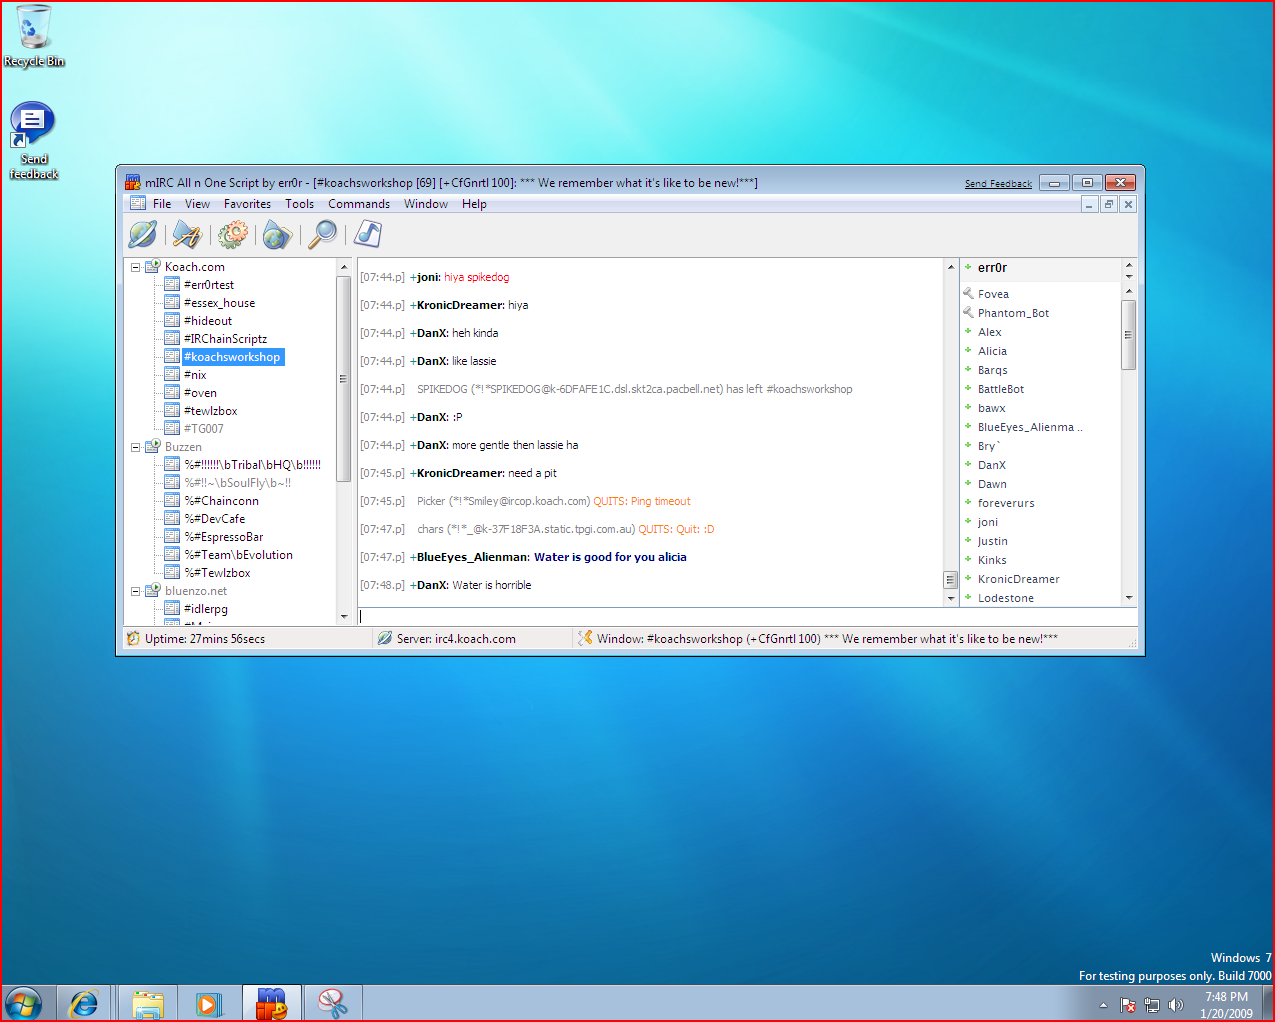Launch Internet Explorer from the taskbar

[x=84, y=1003]
